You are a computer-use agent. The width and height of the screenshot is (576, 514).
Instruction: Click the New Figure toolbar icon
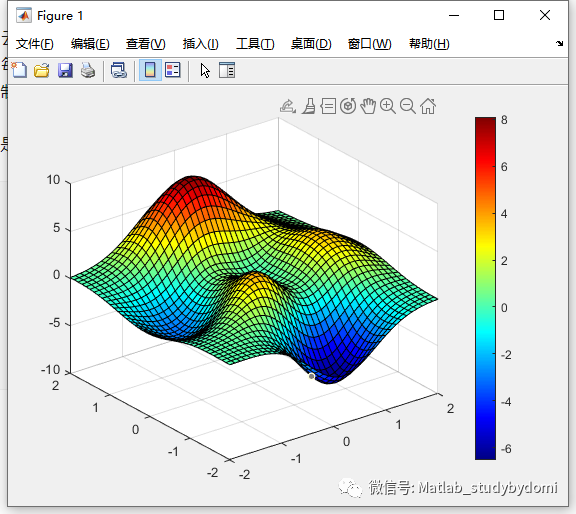pyautogui.click(x=19, y=70)
